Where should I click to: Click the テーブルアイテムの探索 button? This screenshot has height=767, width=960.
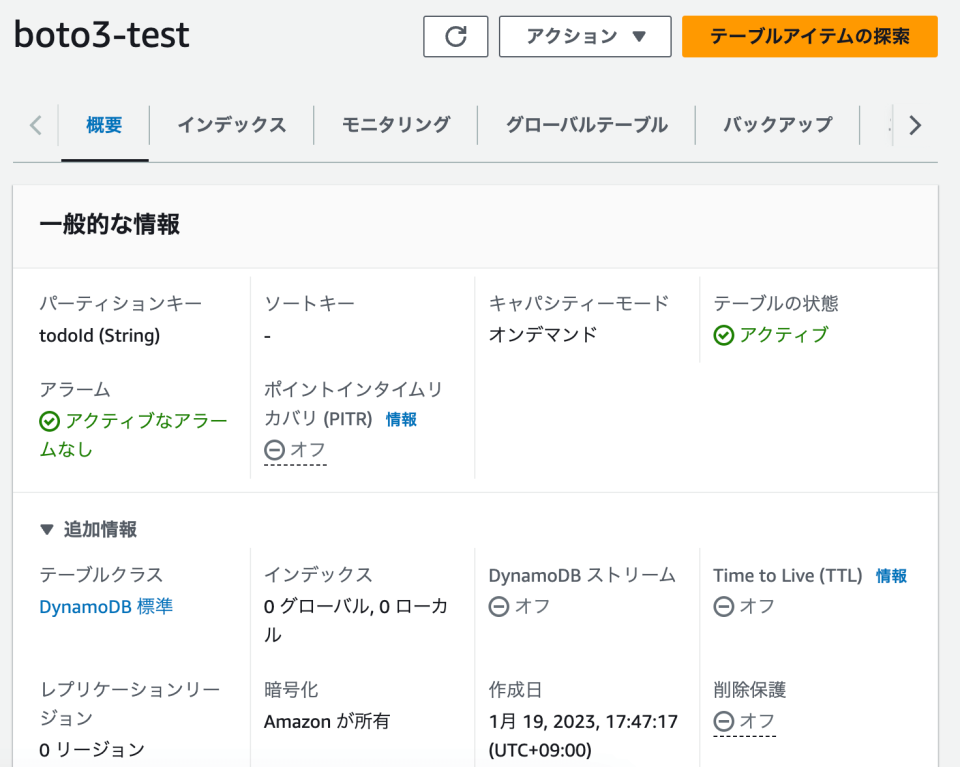pyautogui.click(x=809, y=36)
